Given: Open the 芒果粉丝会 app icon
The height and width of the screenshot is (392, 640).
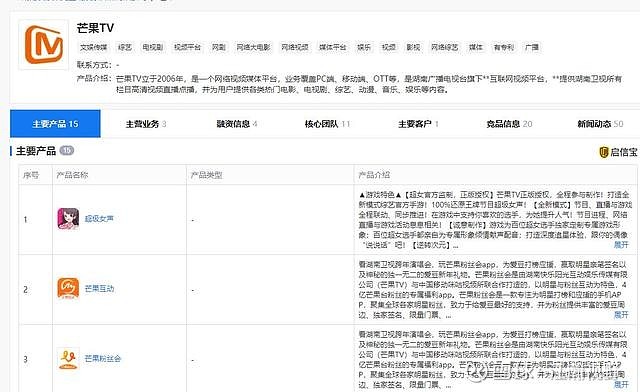Looking at the screenshot, I should (x=68, y=359).
